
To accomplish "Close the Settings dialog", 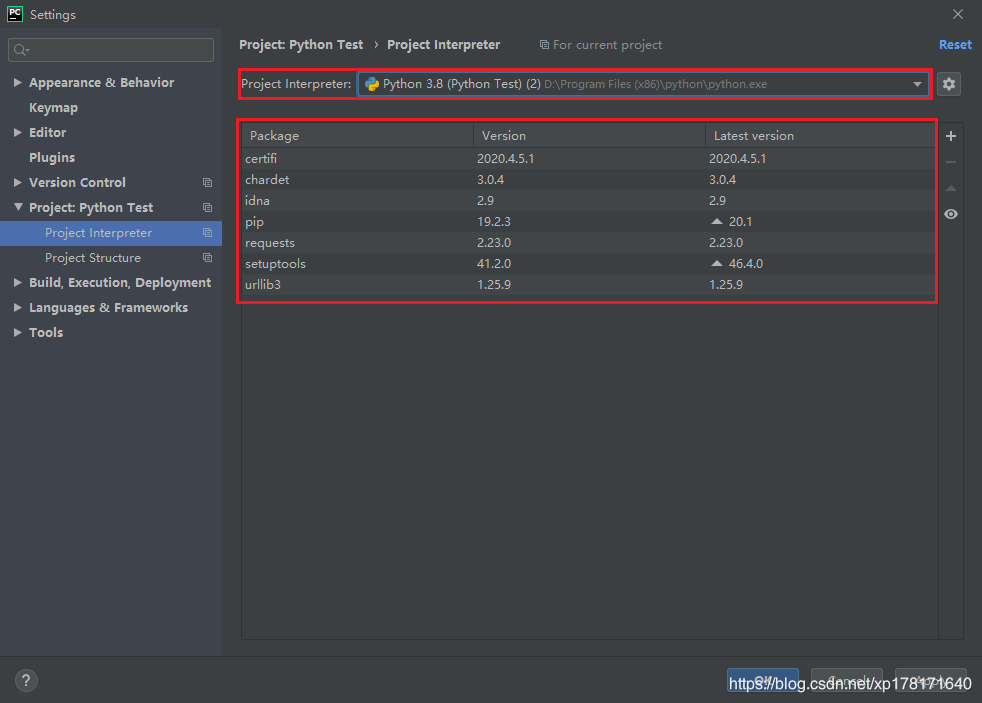I will (x=958, y=14).
